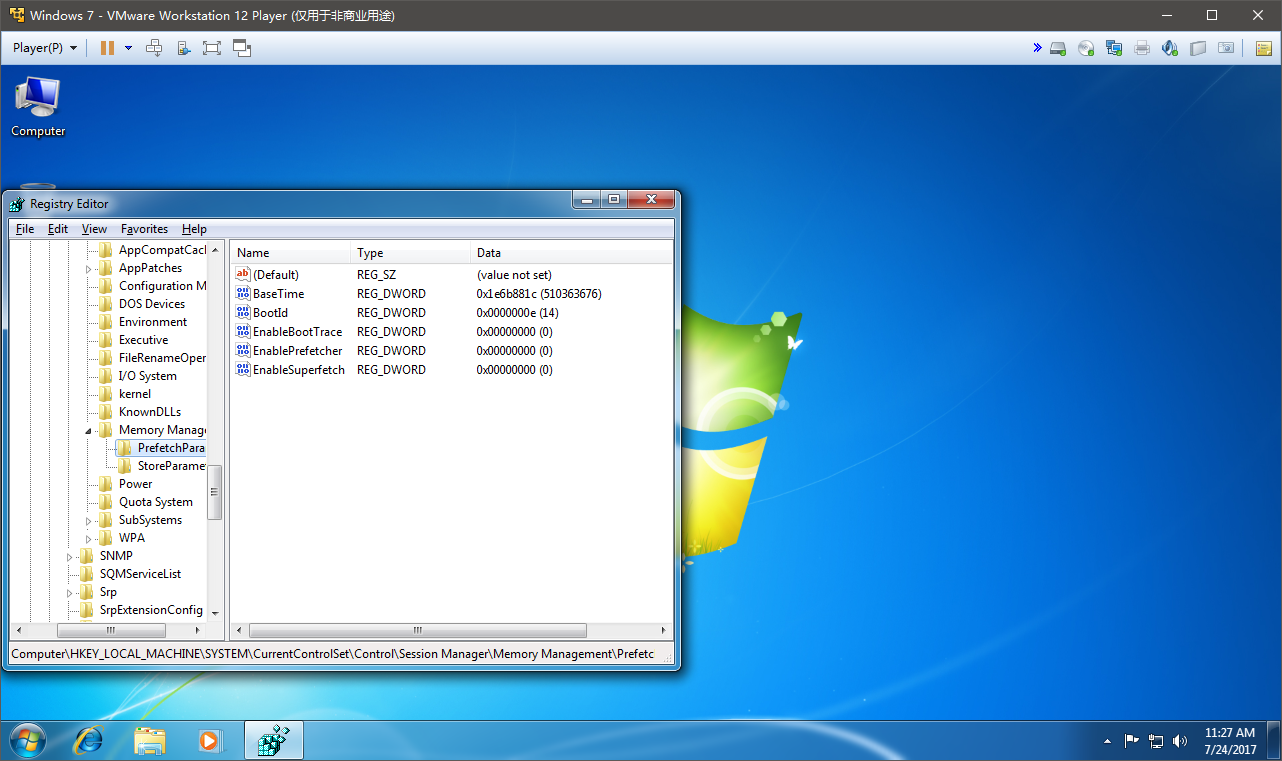Select the SQMServiceList key
Screen dimensions: 1282x761
point(140,574)
